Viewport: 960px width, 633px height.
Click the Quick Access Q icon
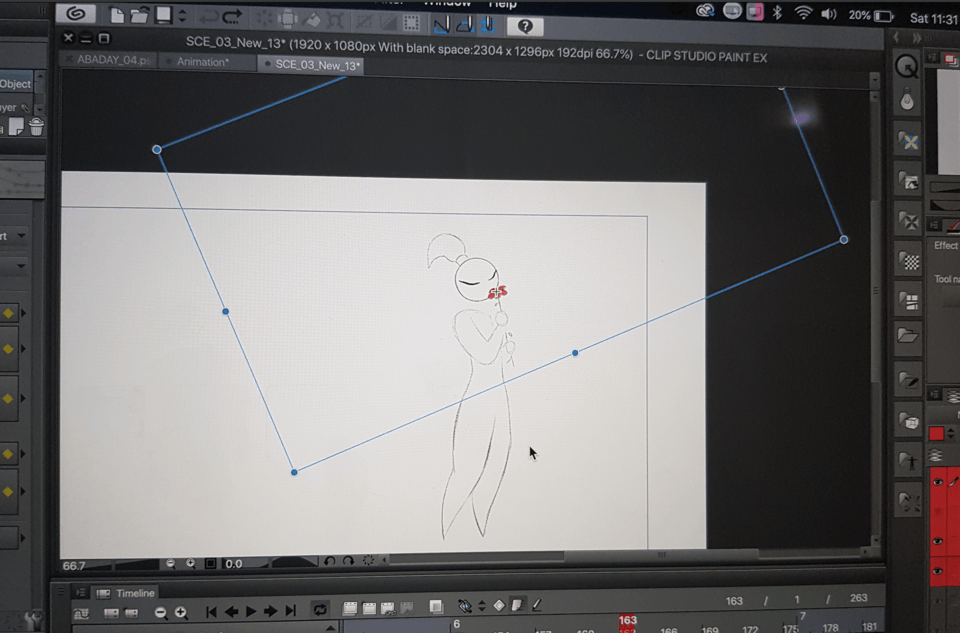pos(907,67)
